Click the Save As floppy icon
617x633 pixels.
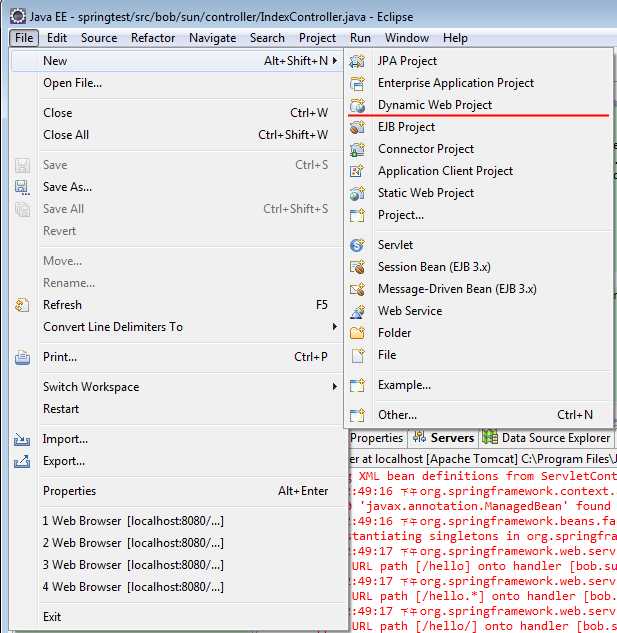click(x=22, y=187)
